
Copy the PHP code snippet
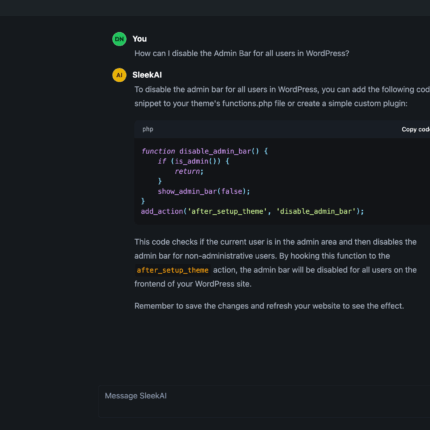[x=415, y=129]
